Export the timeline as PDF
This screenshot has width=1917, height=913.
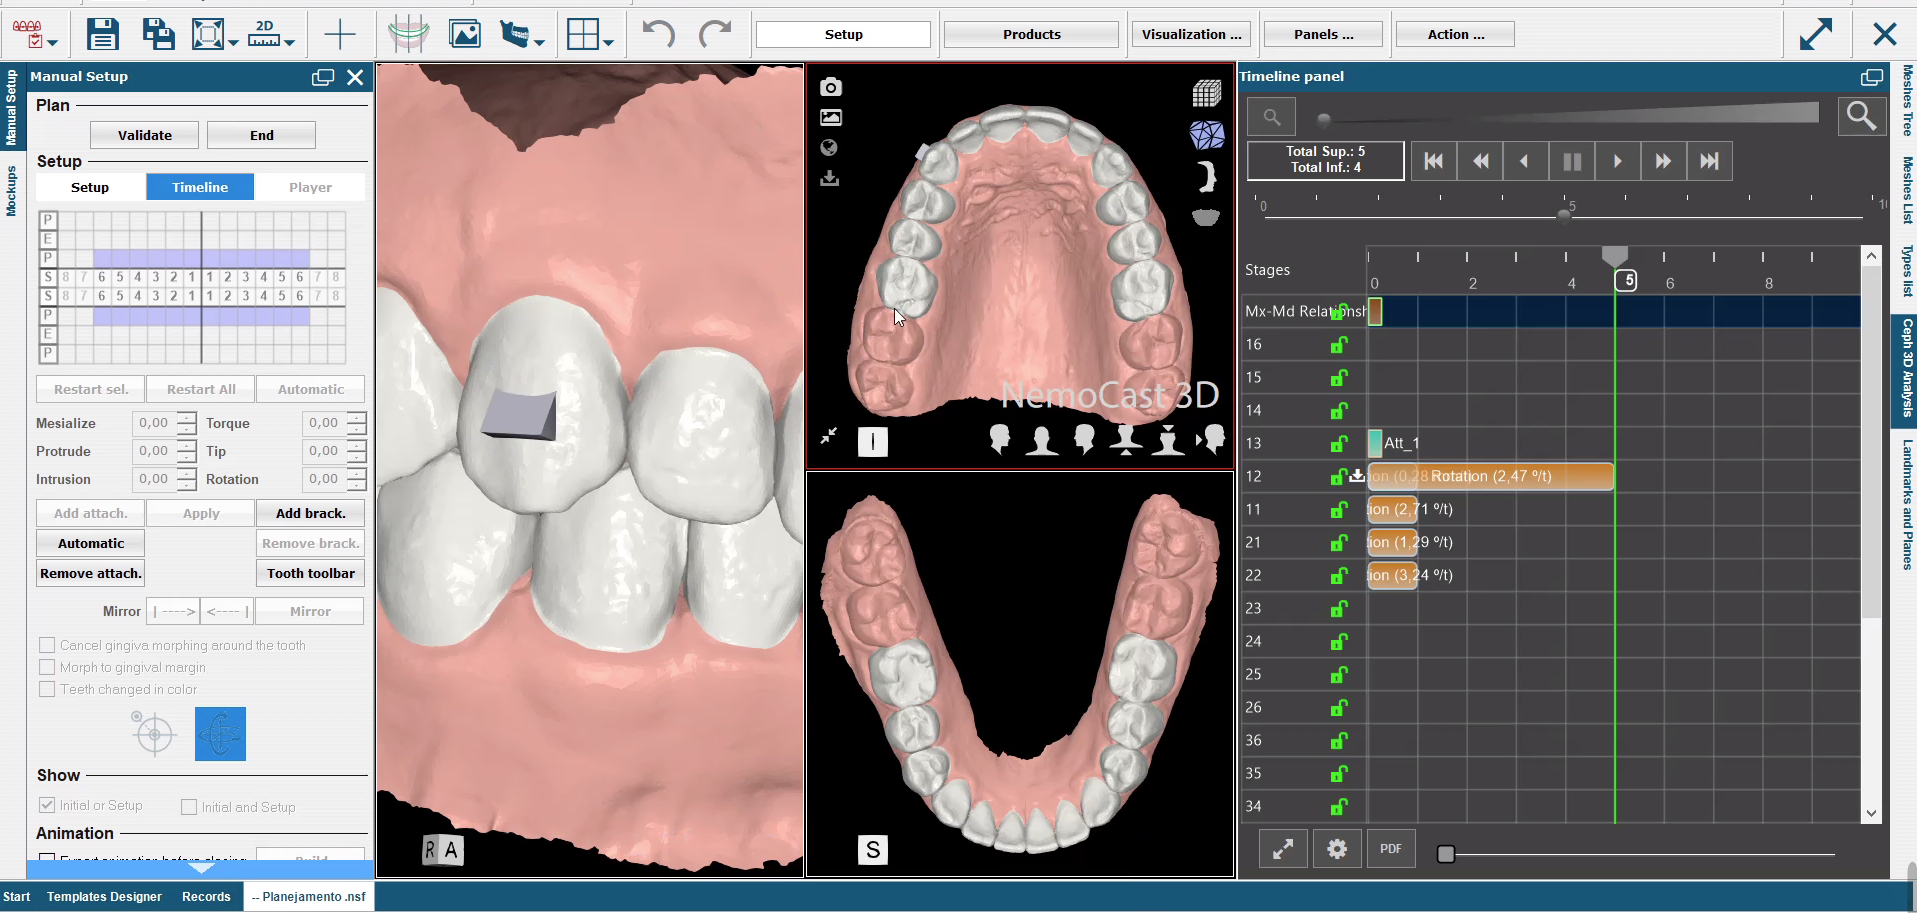click(1390, 849)
